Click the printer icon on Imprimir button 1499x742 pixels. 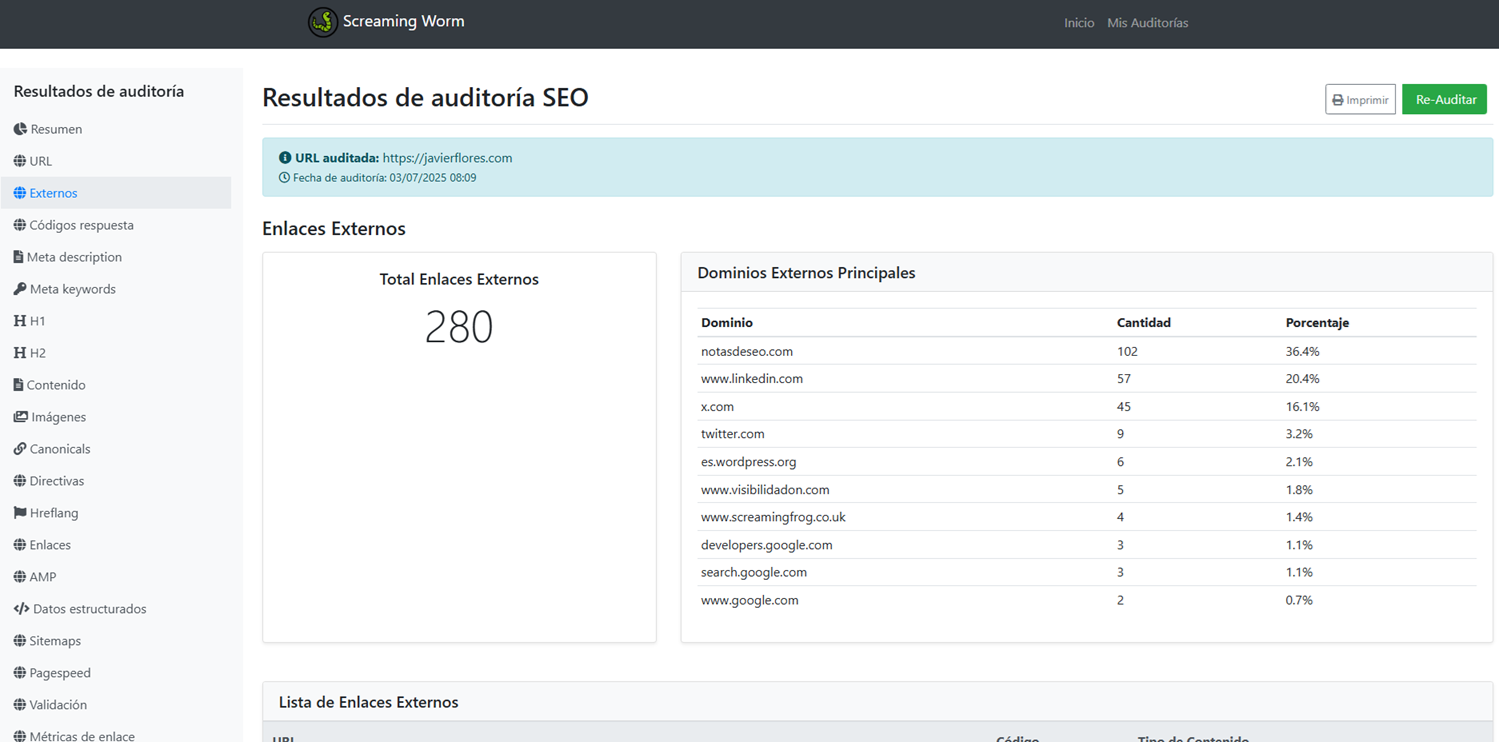click(x=1338, y=100)
